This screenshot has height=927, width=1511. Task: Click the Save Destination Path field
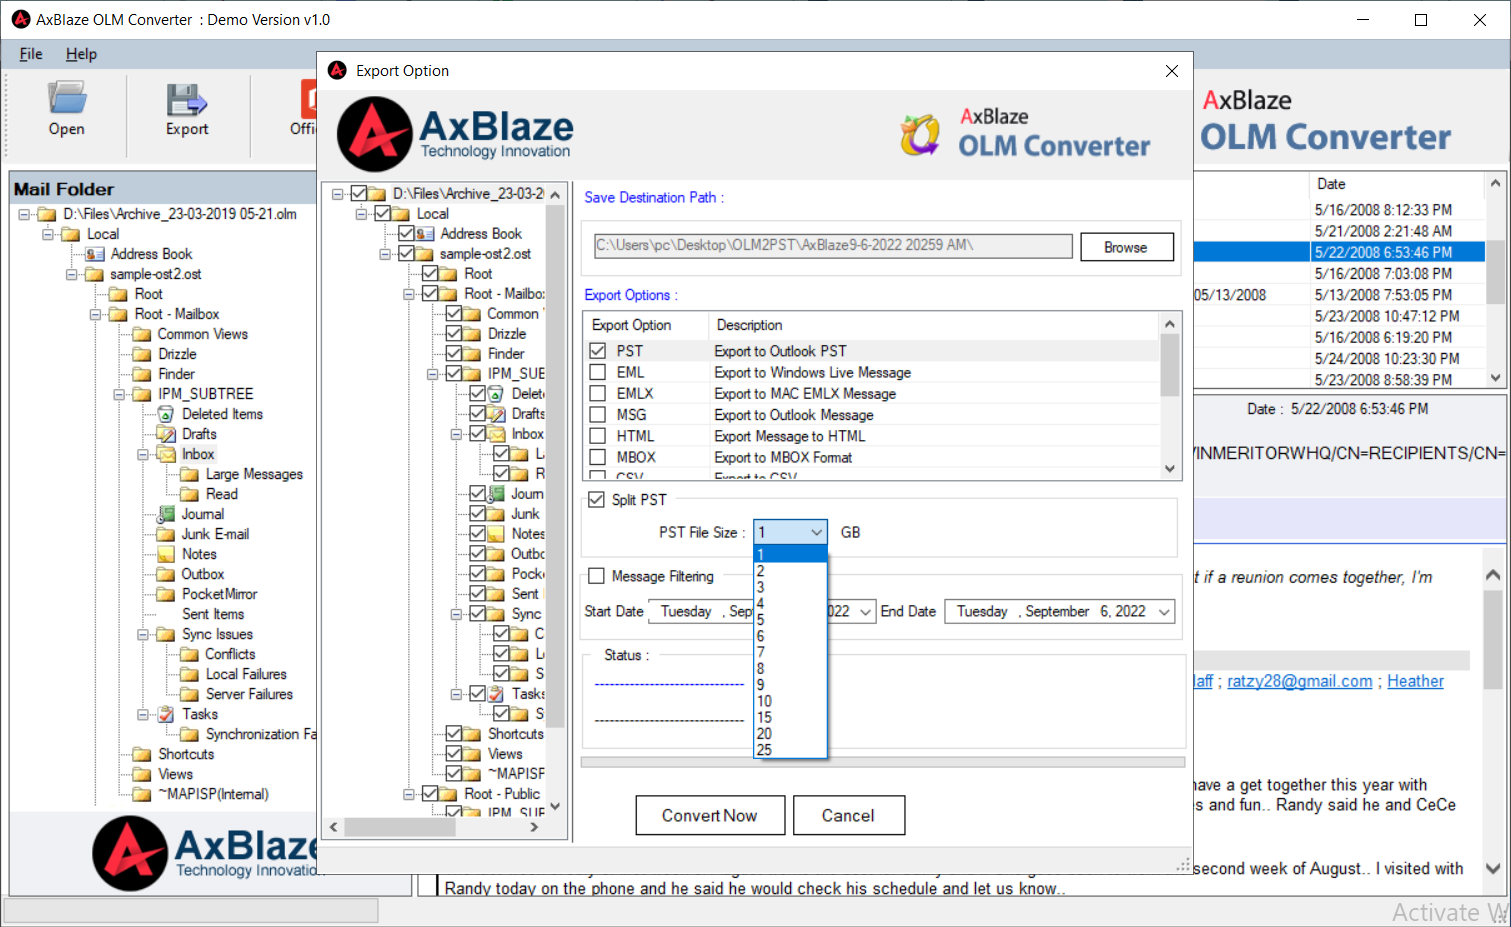pyautogui.click(x=833, y=246)
